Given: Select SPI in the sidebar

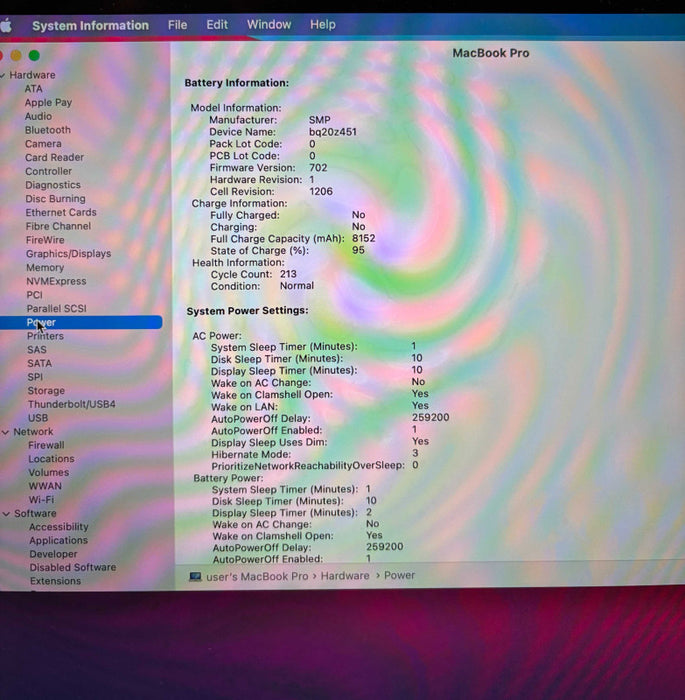Looking at the screenshot, I should (35, 377).
